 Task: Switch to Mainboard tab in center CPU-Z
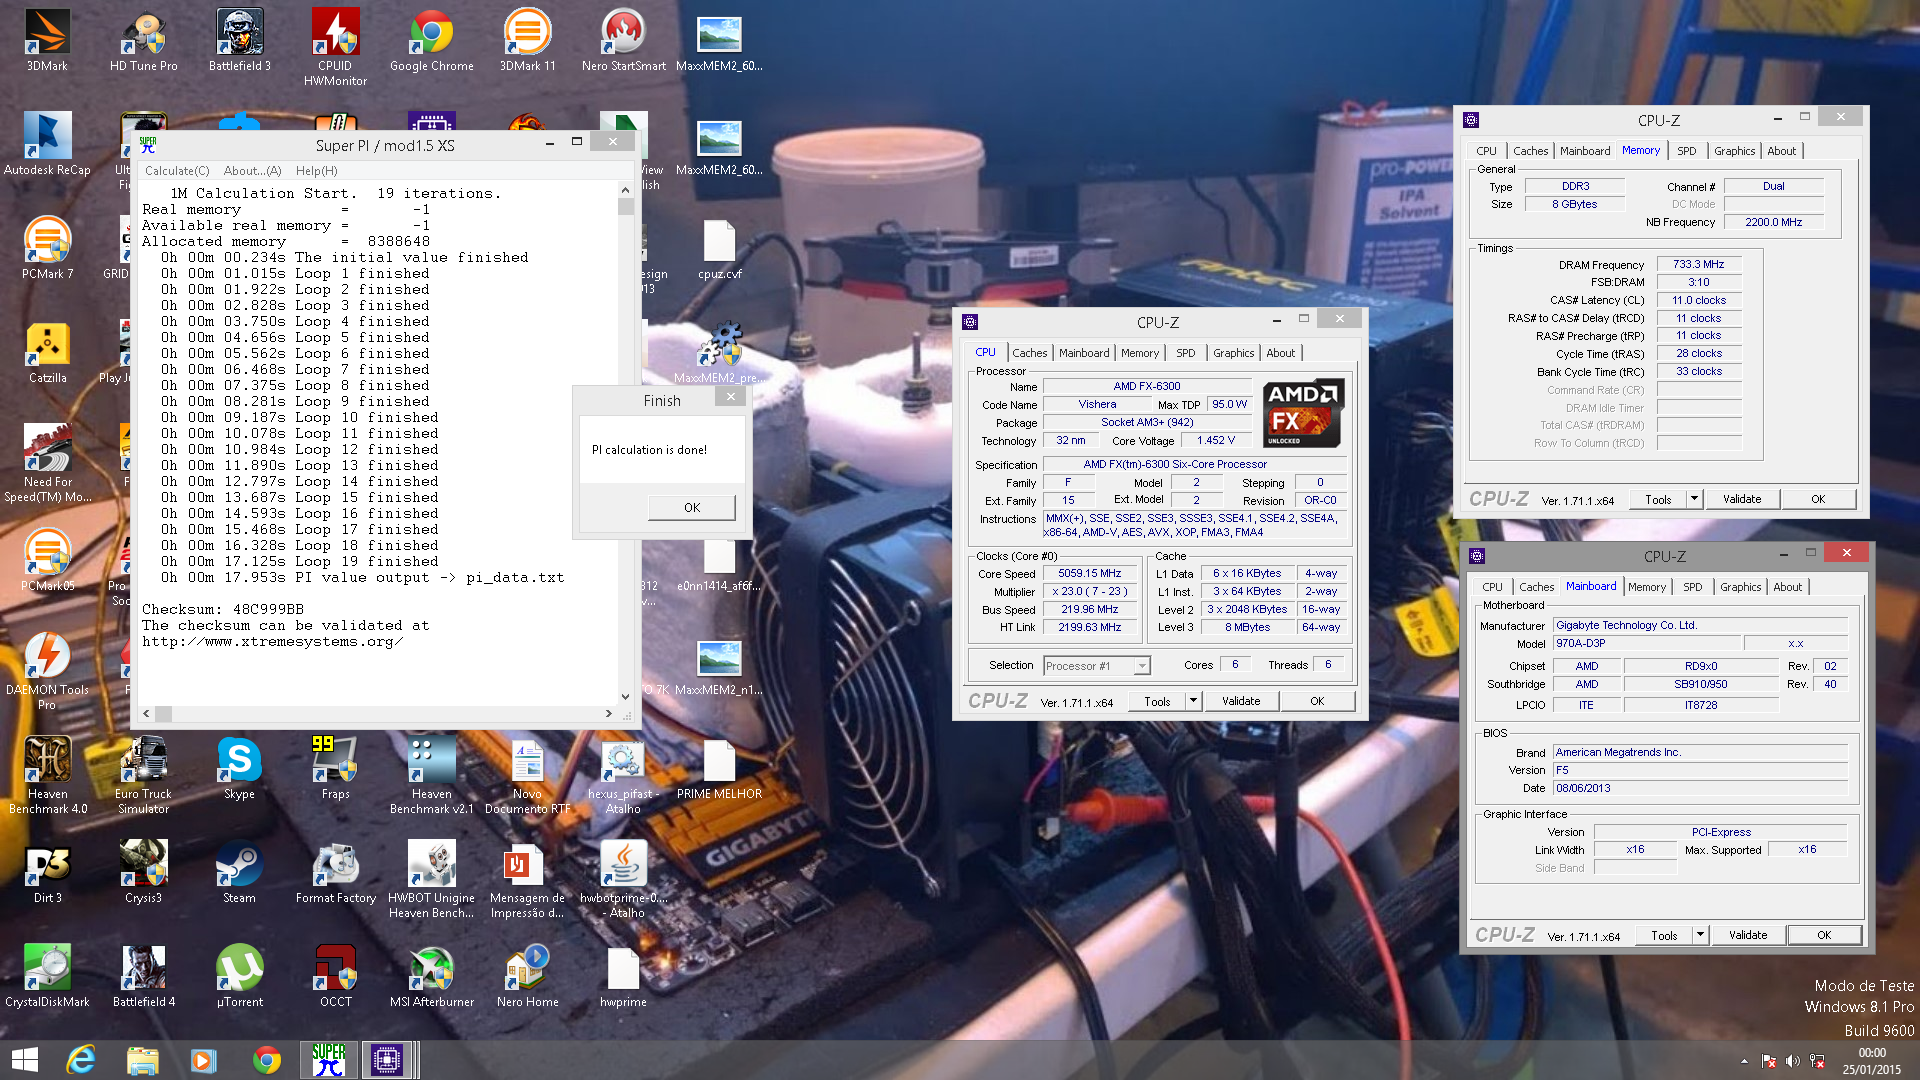(1084, 353)
